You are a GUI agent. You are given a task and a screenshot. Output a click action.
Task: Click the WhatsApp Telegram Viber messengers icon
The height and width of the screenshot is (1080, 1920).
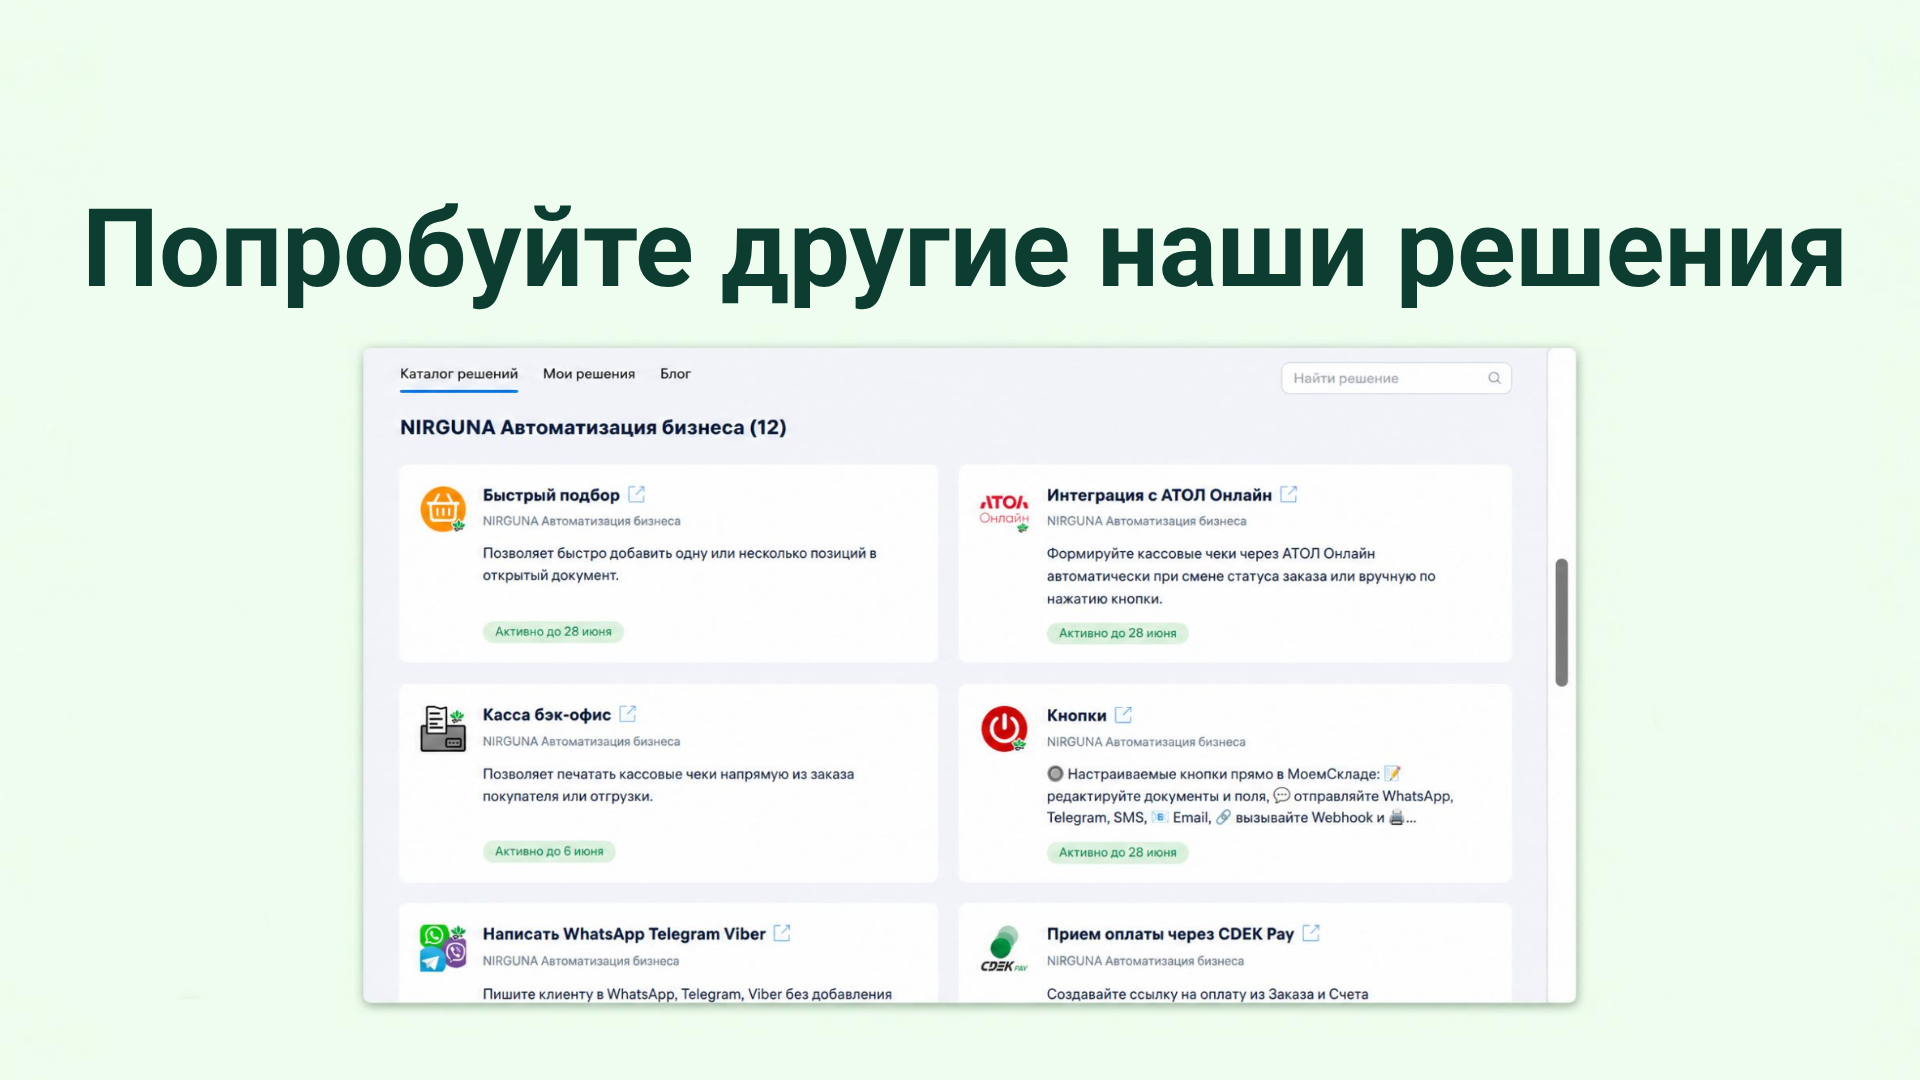click(443, 948)
